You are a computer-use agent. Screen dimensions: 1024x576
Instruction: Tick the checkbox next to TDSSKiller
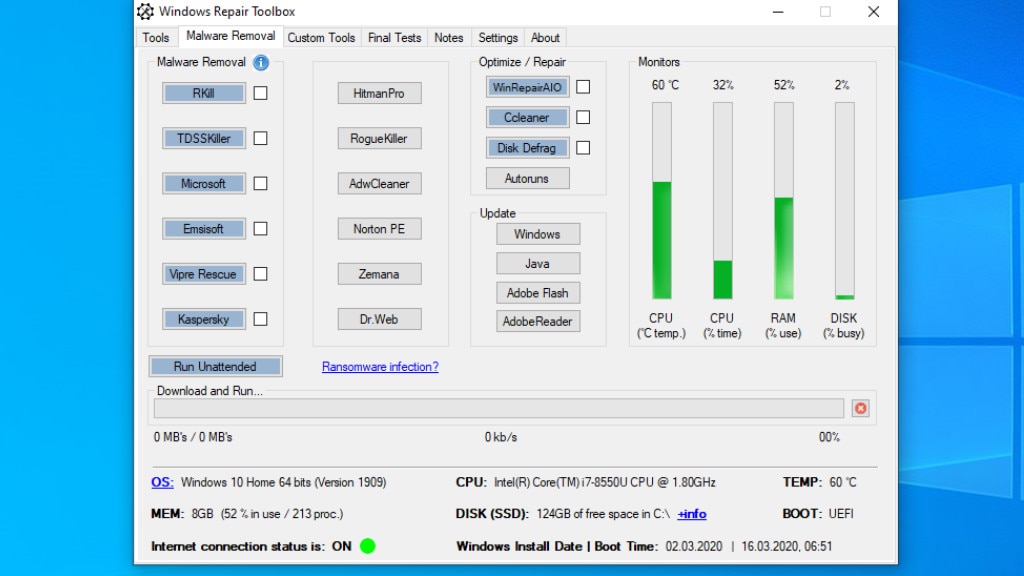tap(261, 138)
